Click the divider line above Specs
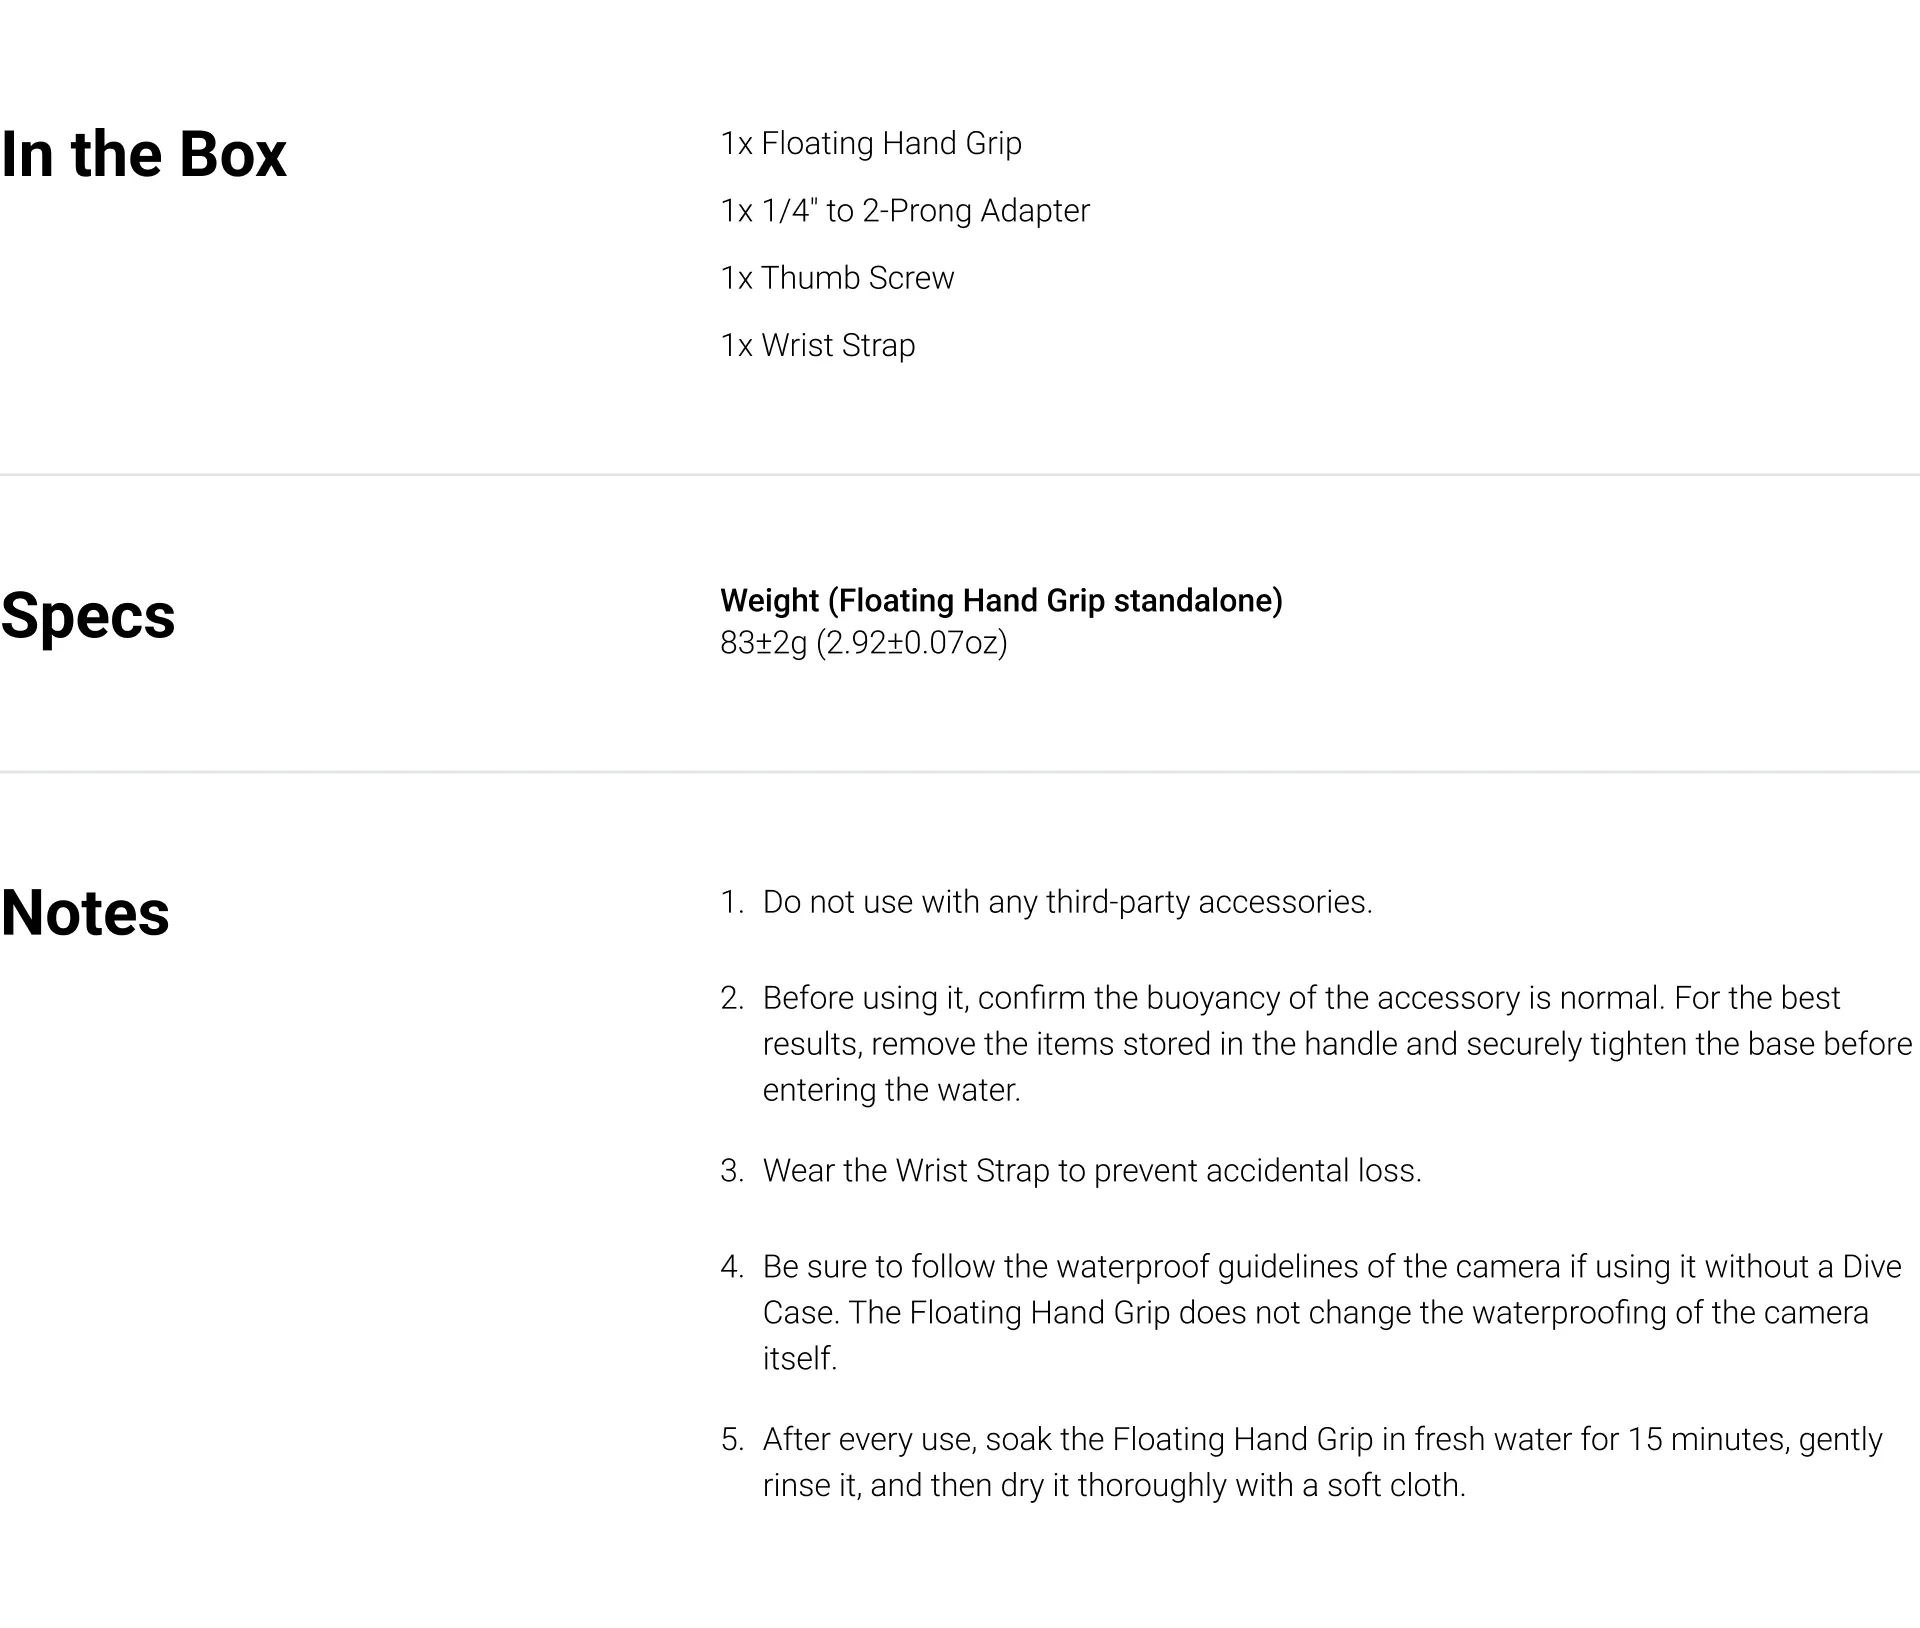This screenshot has height=1628, width=1920. [x=960, y=475]
